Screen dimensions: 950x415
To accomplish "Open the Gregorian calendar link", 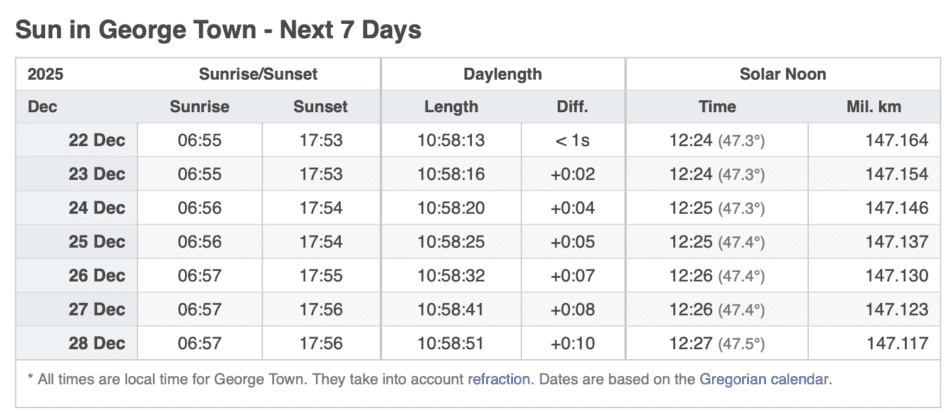I will [x=765, y=380].
